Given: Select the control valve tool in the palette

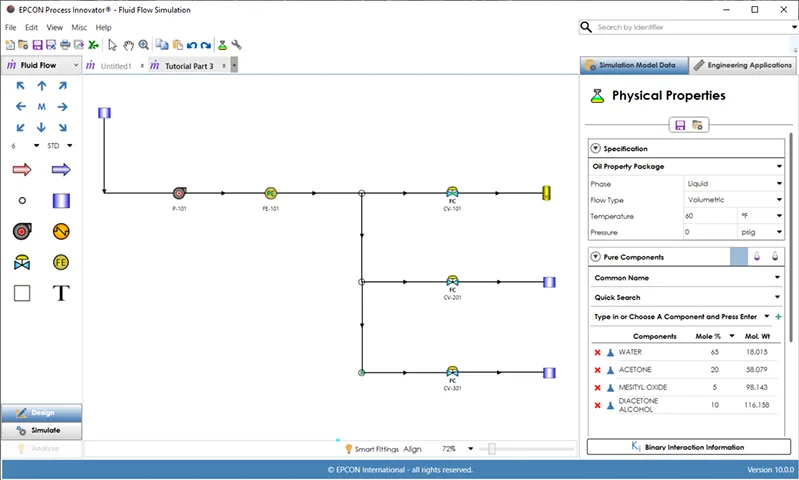Looking at the screenshot, I should [x=22, y=262].
